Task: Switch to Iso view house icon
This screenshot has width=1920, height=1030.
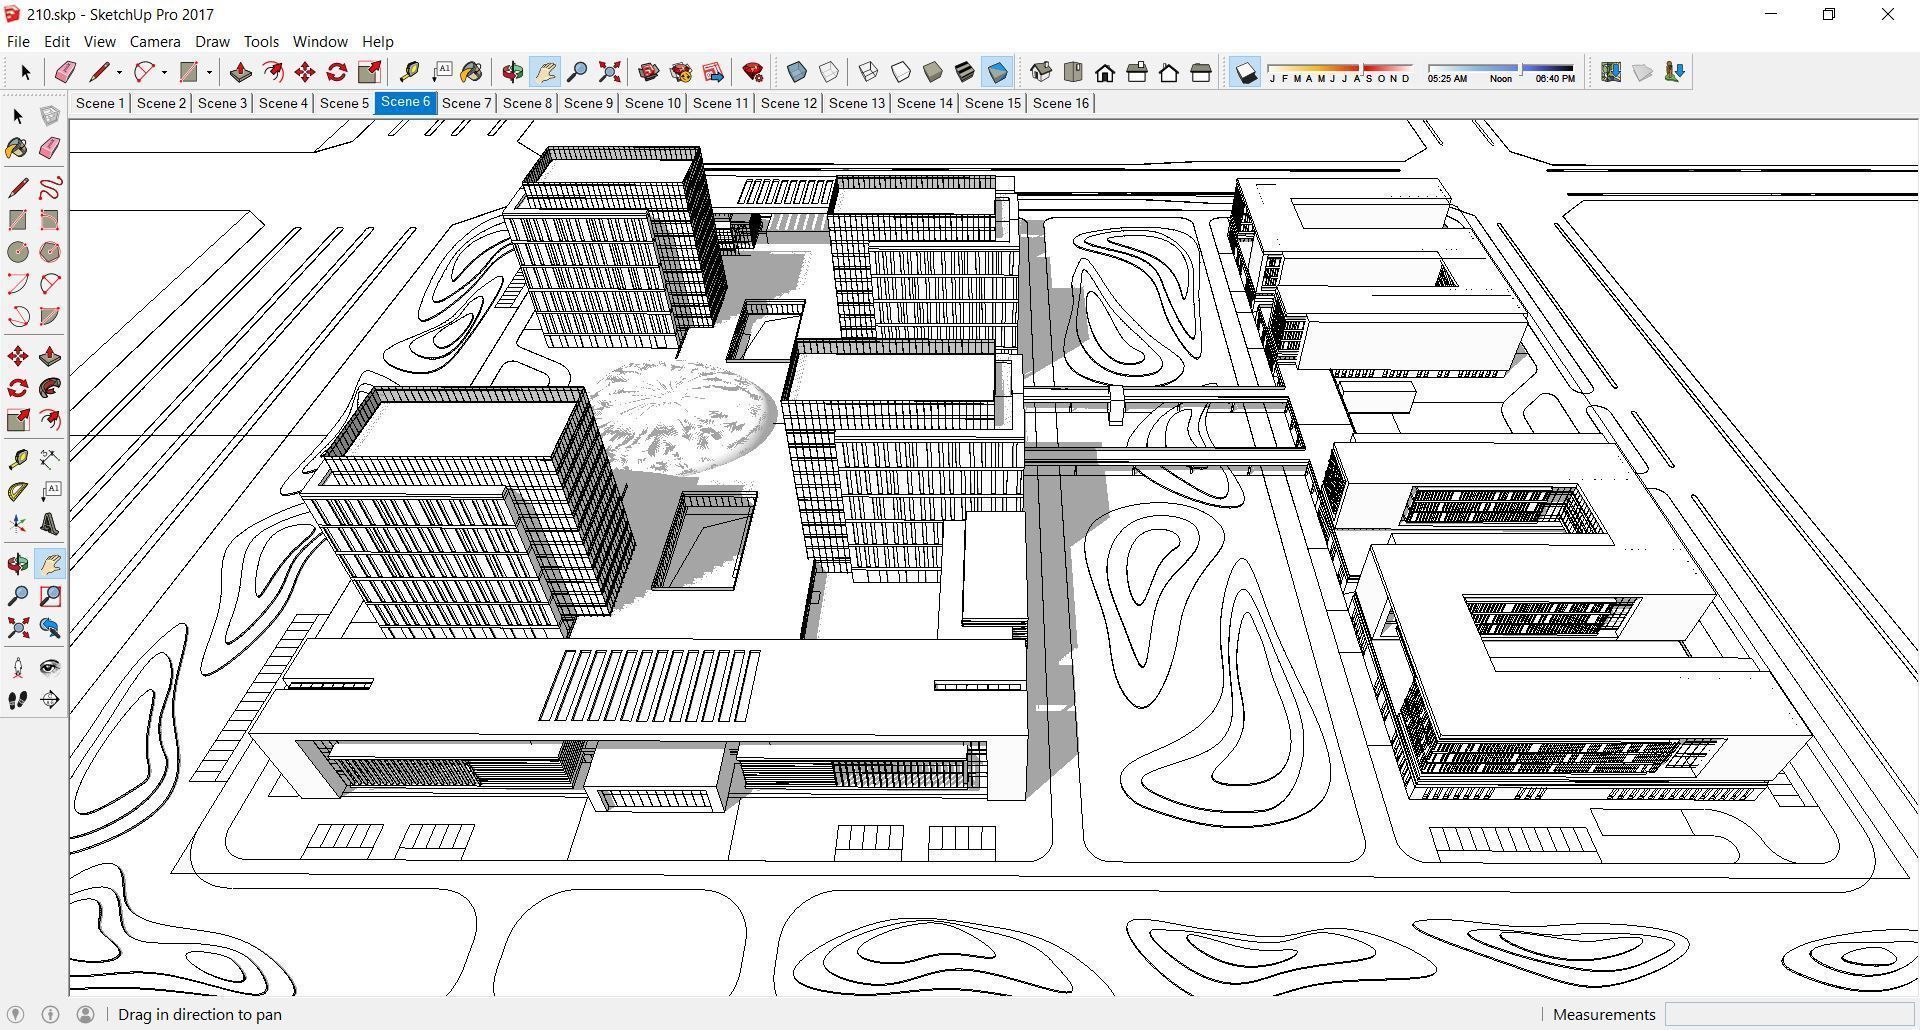Action: [x=1041, y=72]
